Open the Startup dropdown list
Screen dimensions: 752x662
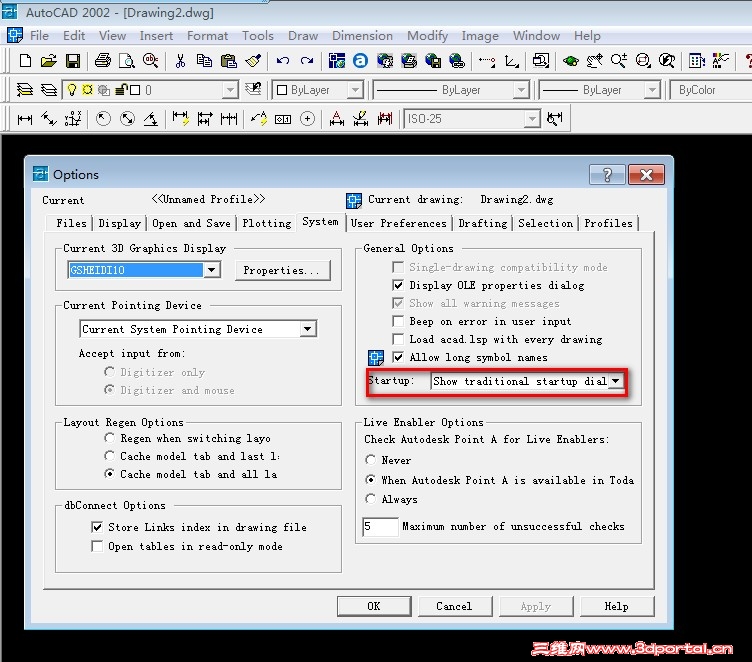pyautogui.click(x=616, y=381)
